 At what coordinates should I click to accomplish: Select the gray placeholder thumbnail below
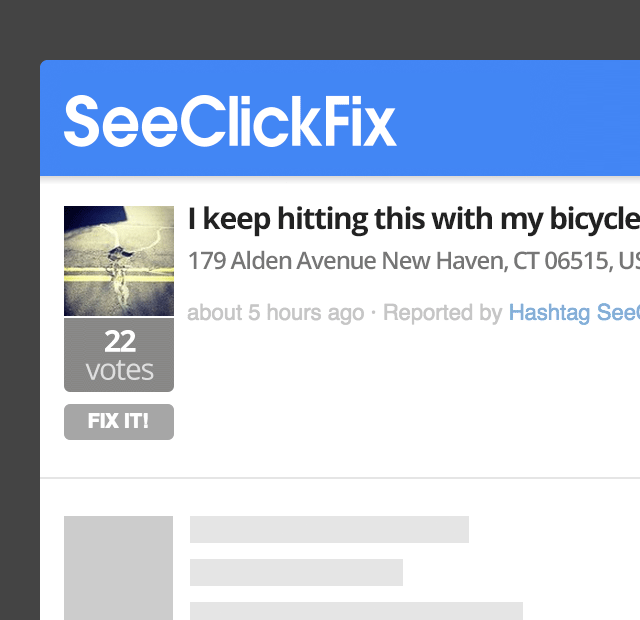click(x=118, y=568)
